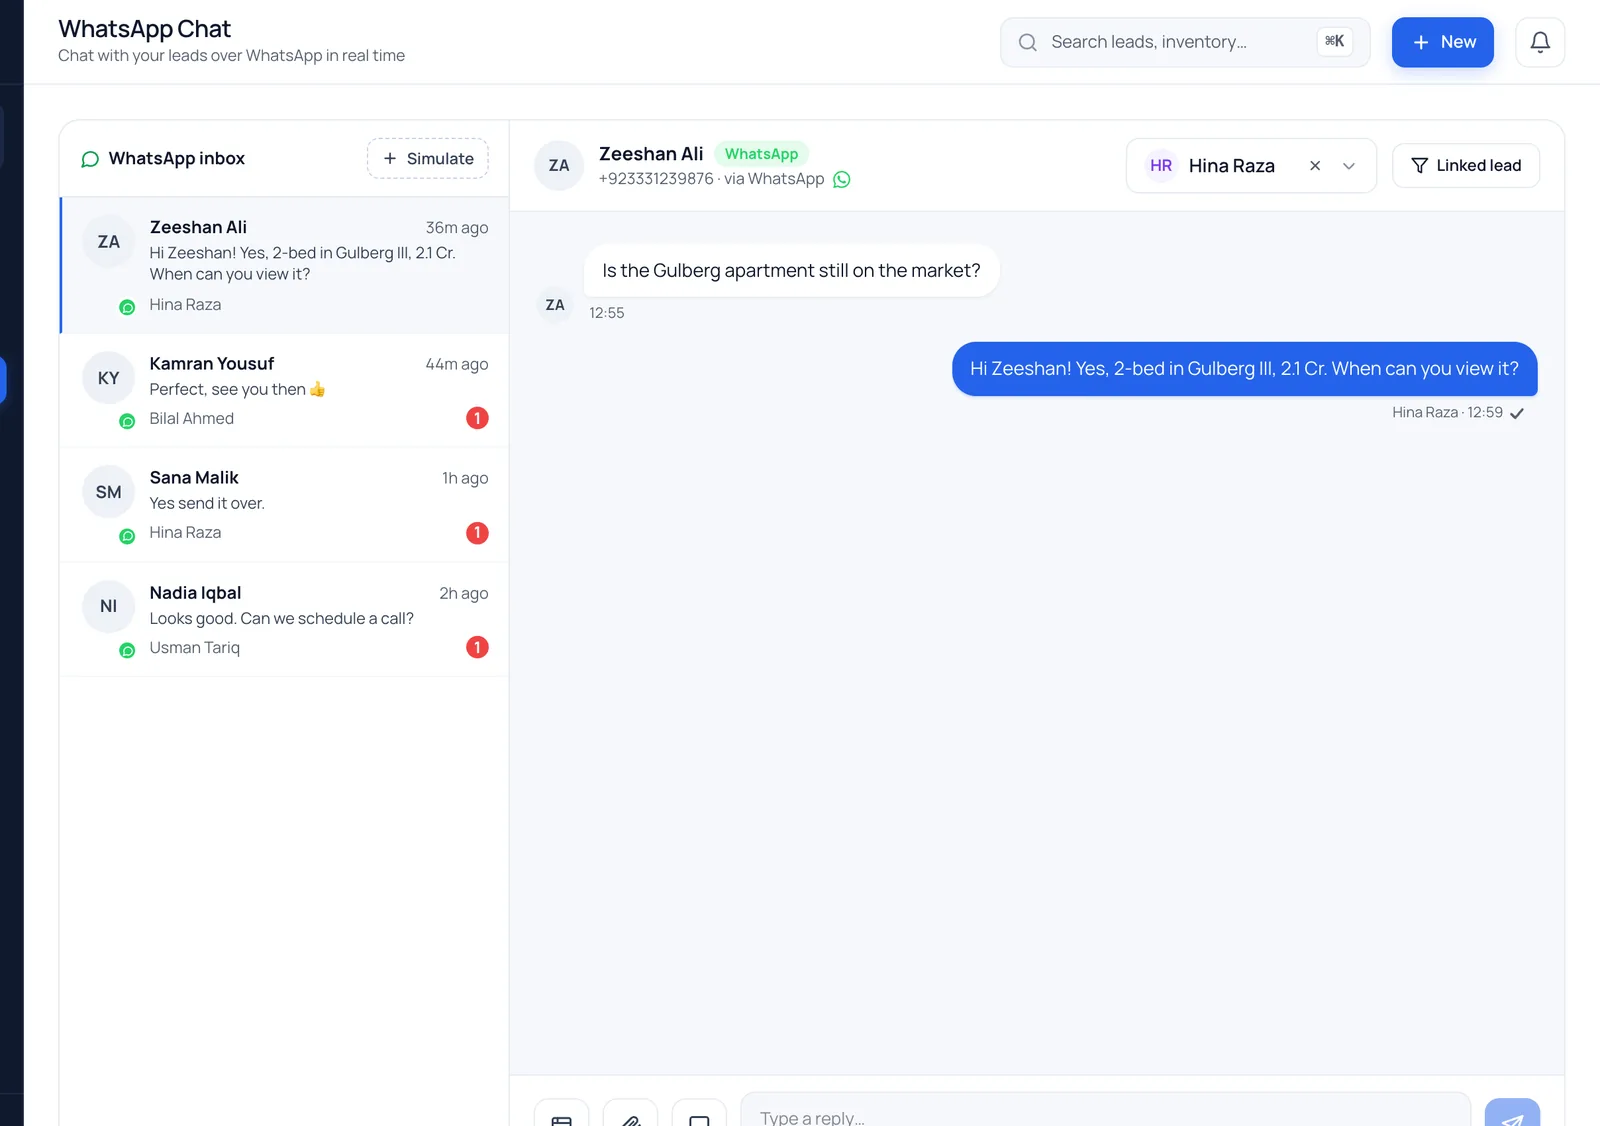Image resolution: width=1600 pixels, height=1126 pixels.
Task: Open the Zeeshan Ali conversation in the inbox
Action: [285, 265]
